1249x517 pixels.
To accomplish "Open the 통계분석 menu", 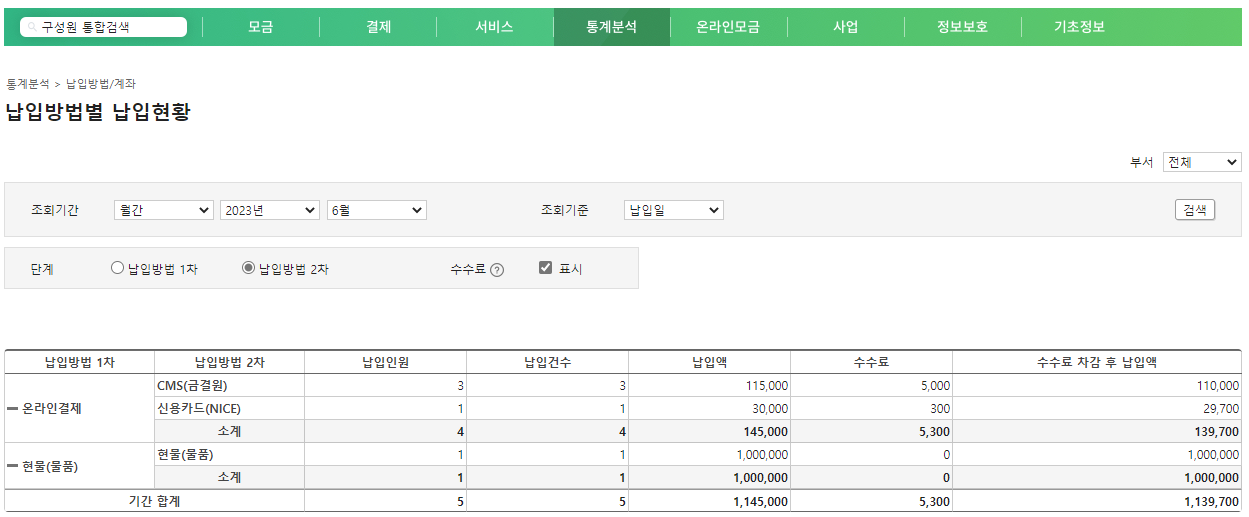I will [611, 27].
